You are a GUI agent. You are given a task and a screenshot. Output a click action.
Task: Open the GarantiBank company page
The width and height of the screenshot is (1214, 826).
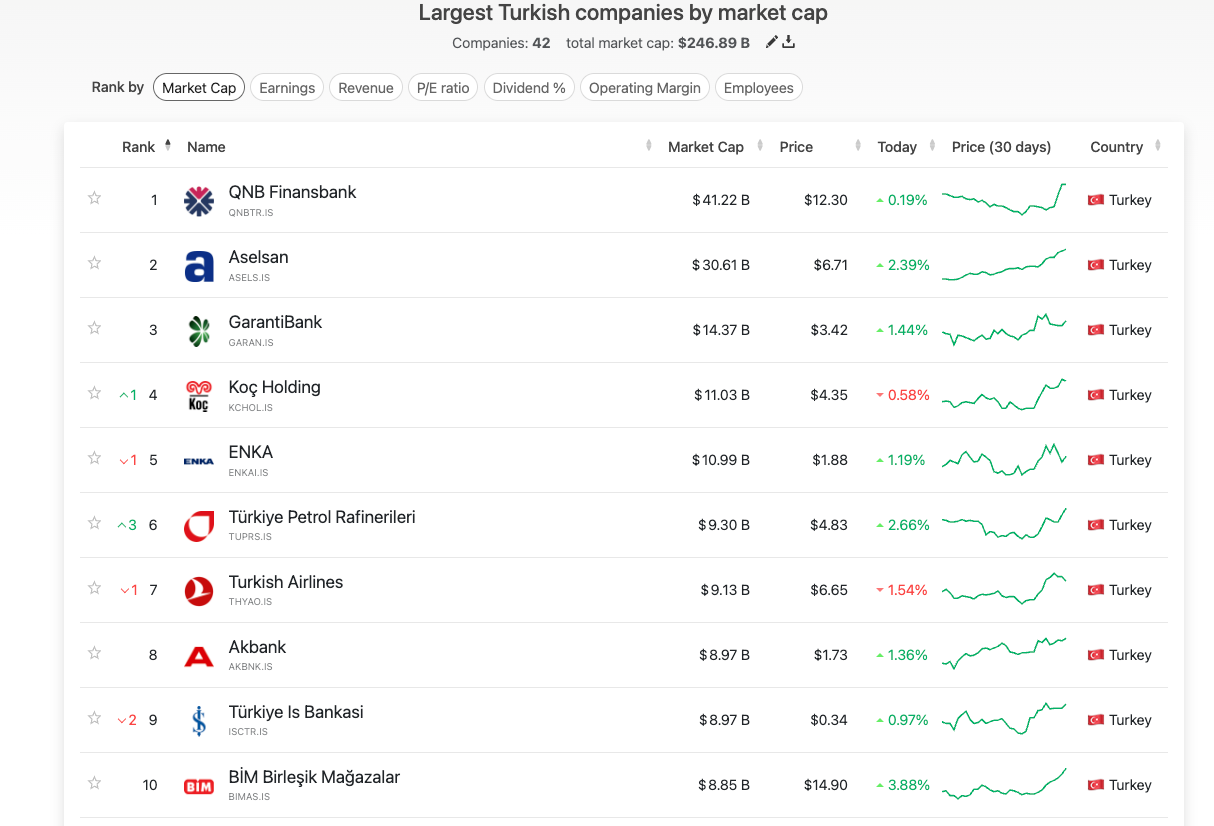[x=275, y=322]
